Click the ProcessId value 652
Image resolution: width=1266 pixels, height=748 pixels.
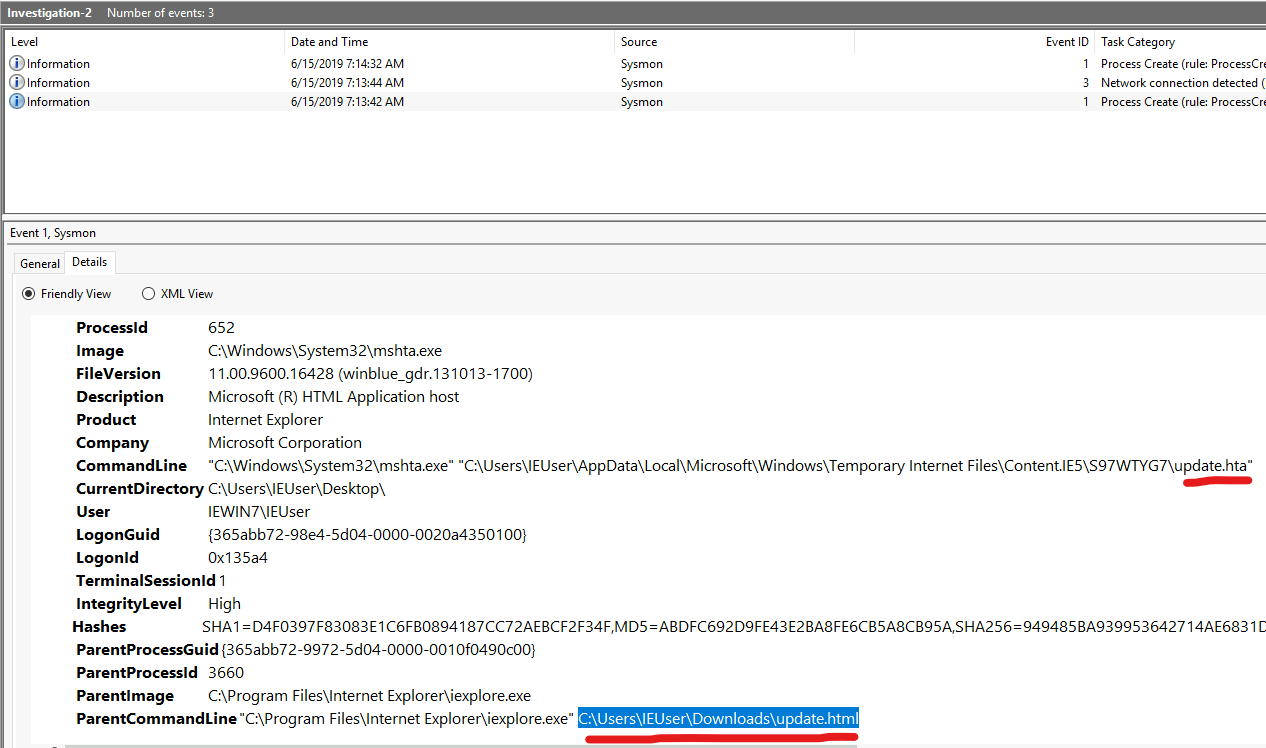(221, 328)
